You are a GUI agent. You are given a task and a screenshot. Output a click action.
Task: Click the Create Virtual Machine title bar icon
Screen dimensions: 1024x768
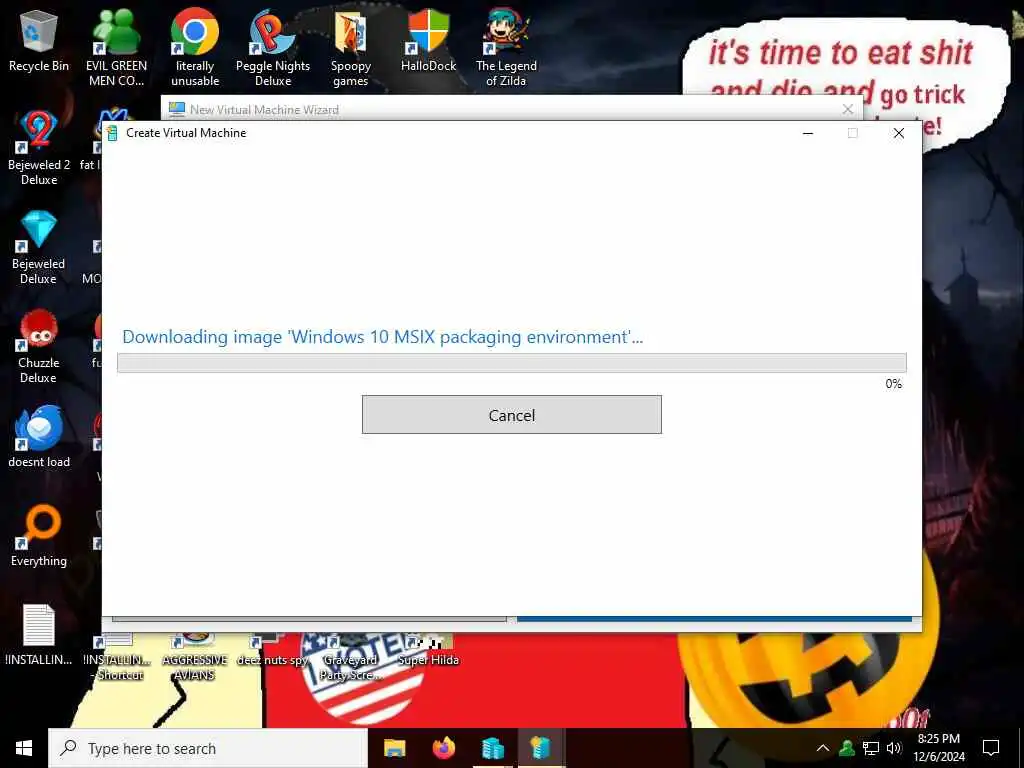click(112, 133)
